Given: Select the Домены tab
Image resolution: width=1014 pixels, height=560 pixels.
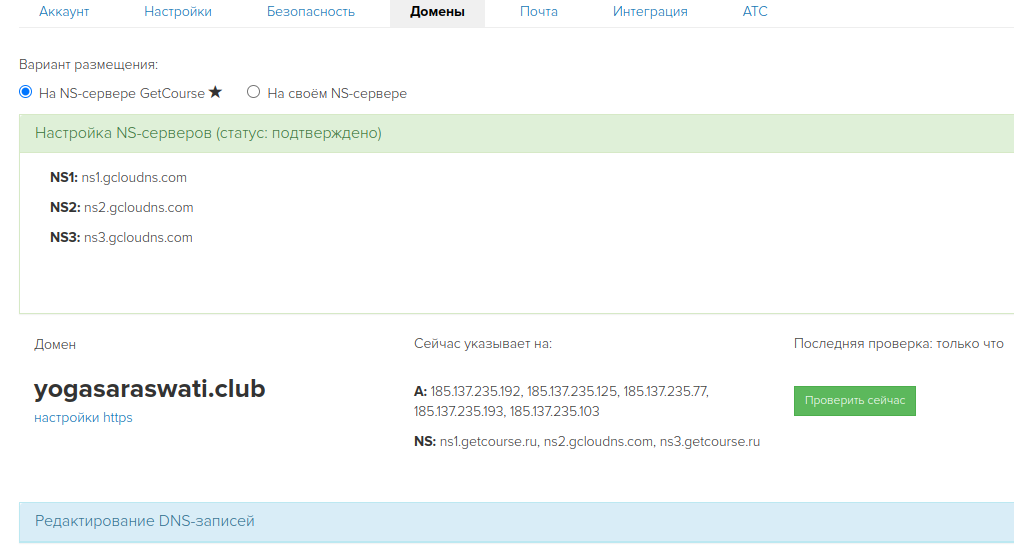Looking at the screenshot, I should coord(437,12).
